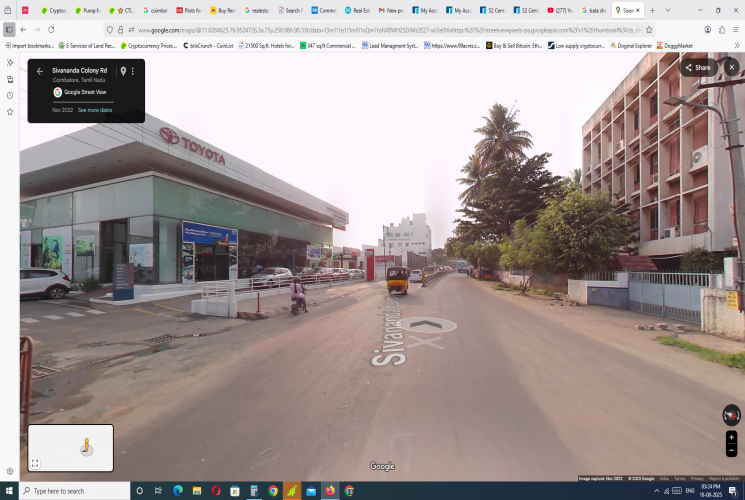This screenshot has height=500, width=745.
Task: Open the Mail app from the taskbar
Action: point(311,490)
